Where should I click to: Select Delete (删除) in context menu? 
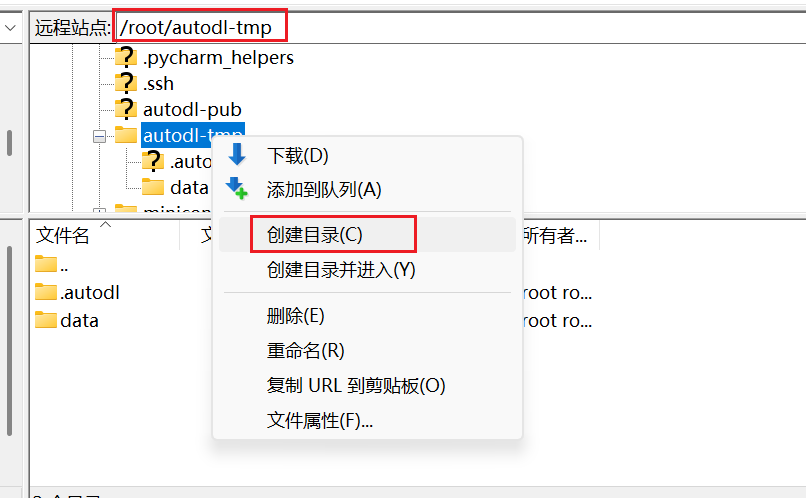[x=367, y=316]
